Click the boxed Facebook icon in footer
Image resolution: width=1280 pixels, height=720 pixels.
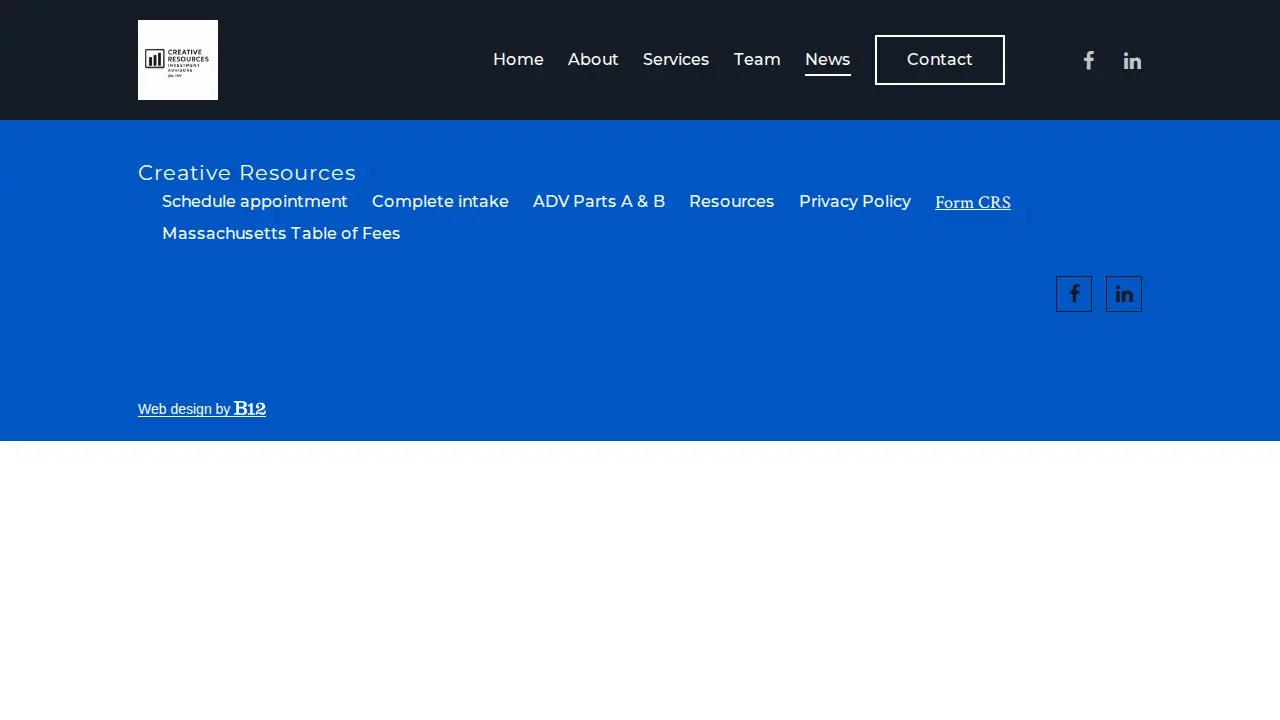[1074, 294]
